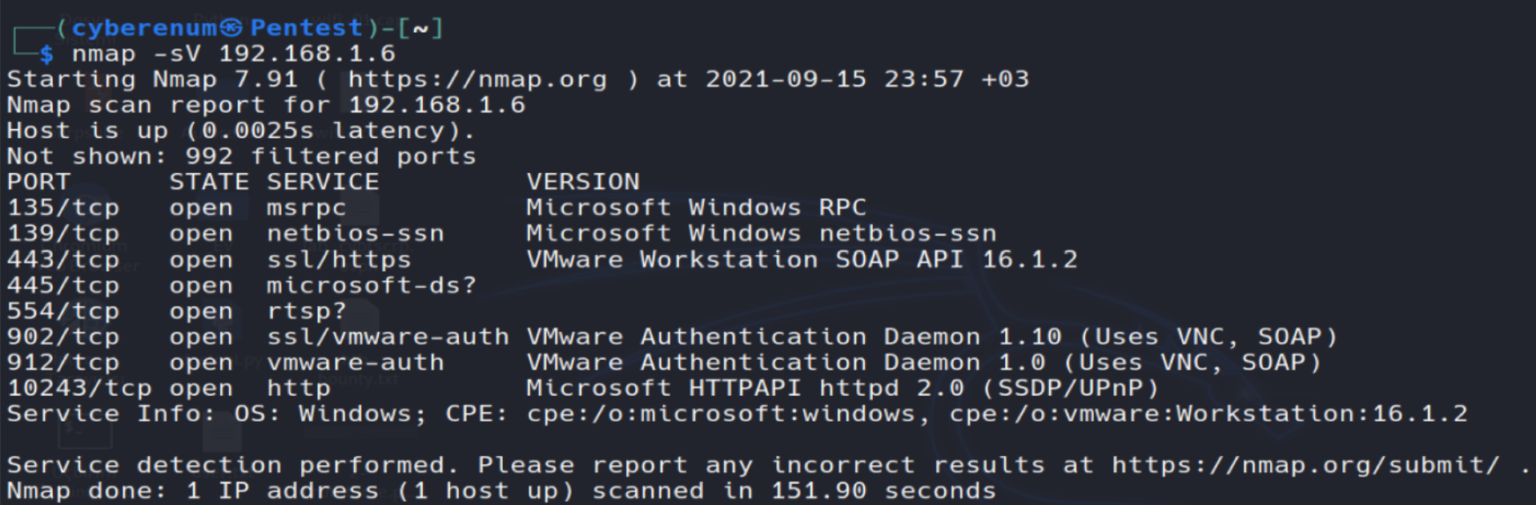1536x505 pixels.
Task: Click the Kali symbol in the prompt
Action: [232, 28]
